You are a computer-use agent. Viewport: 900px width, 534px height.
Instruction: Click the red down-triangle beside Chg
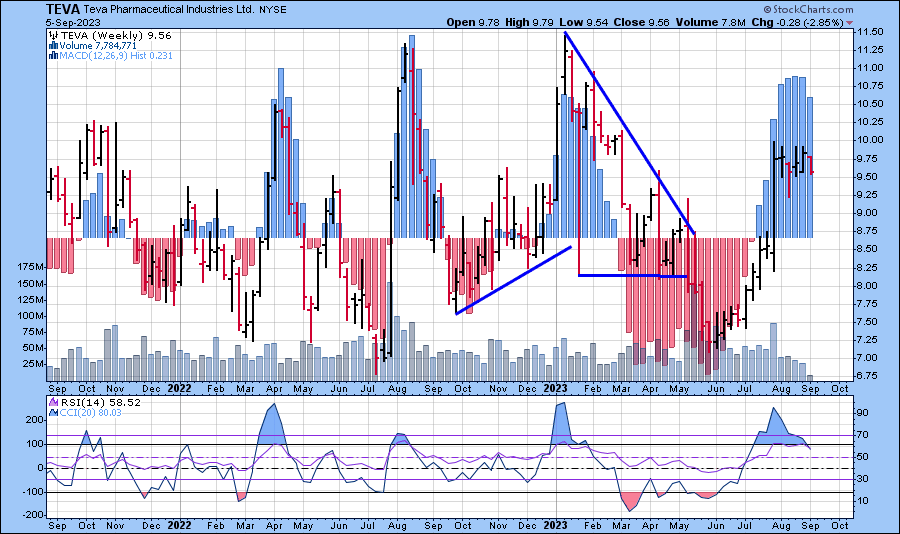pos(850,22)
